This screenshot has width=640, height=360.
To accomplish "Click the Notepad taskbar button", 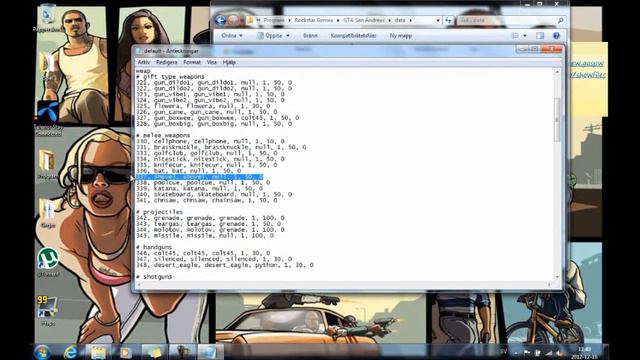I will (x=210, y=352).
